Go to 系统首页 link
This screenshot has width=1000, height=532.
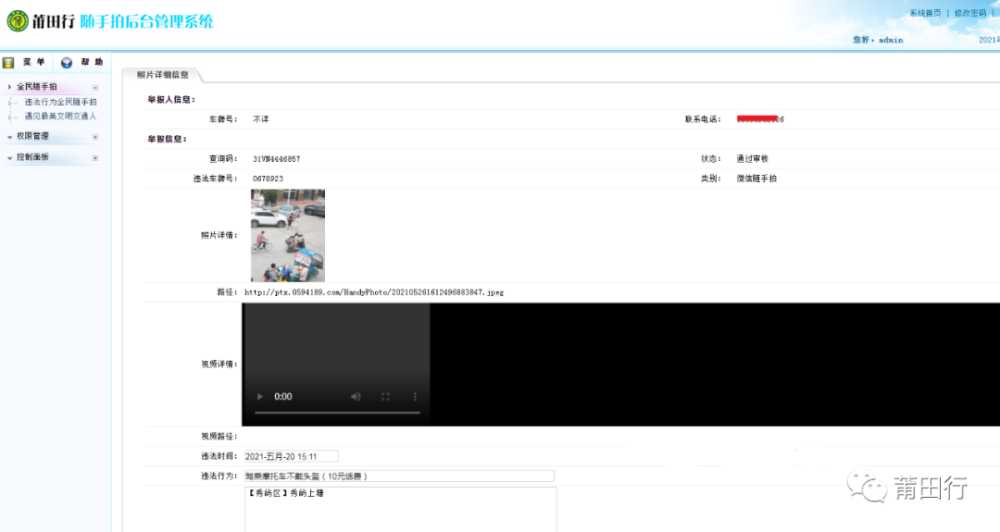tap(925, 13)
